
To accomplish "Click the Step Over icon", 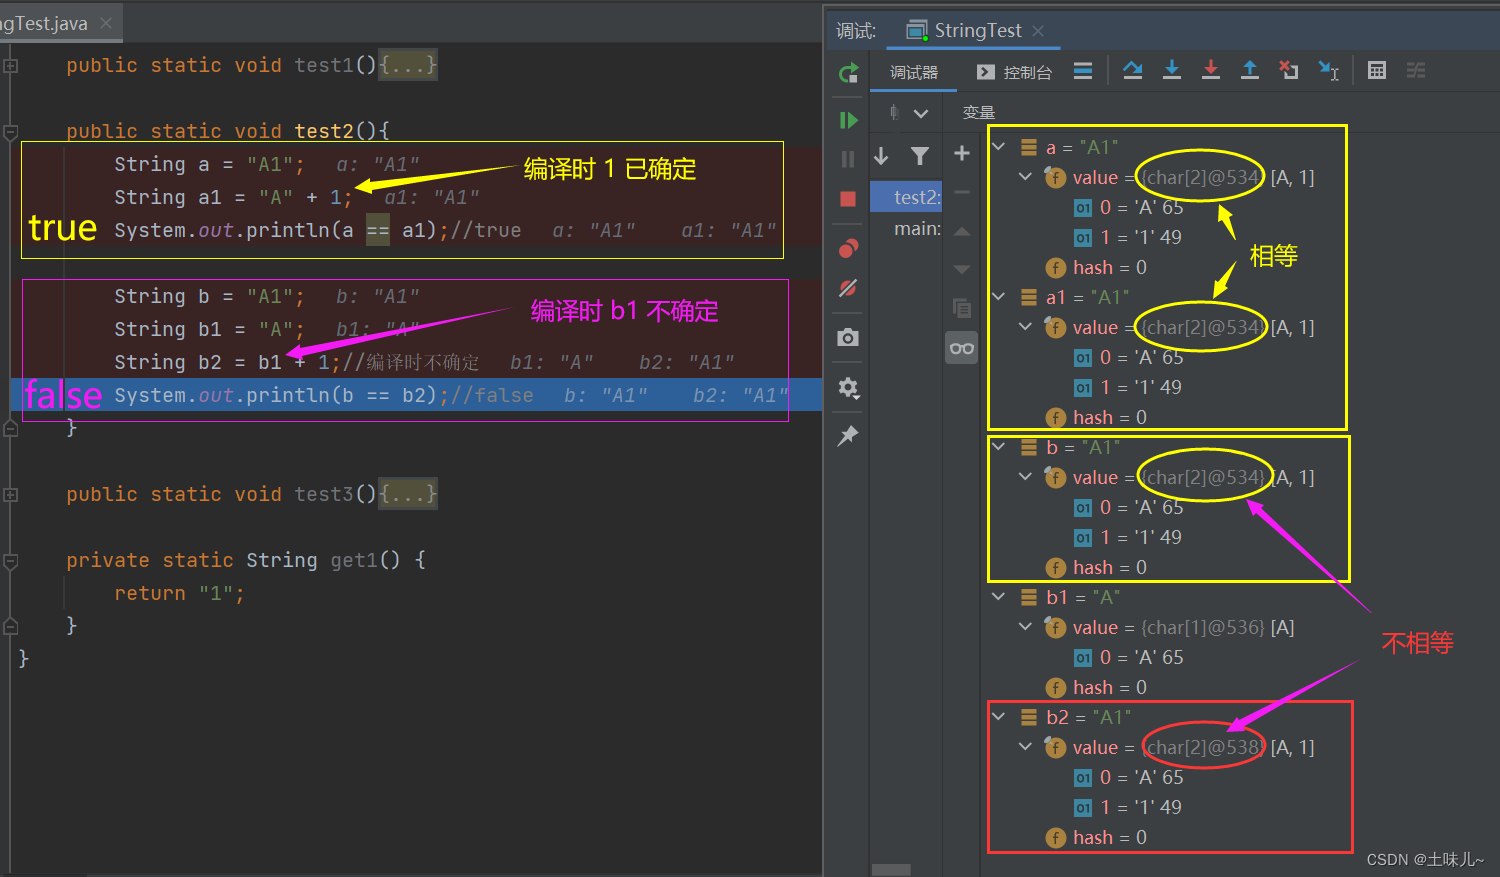I will (x=1132, y=70).
